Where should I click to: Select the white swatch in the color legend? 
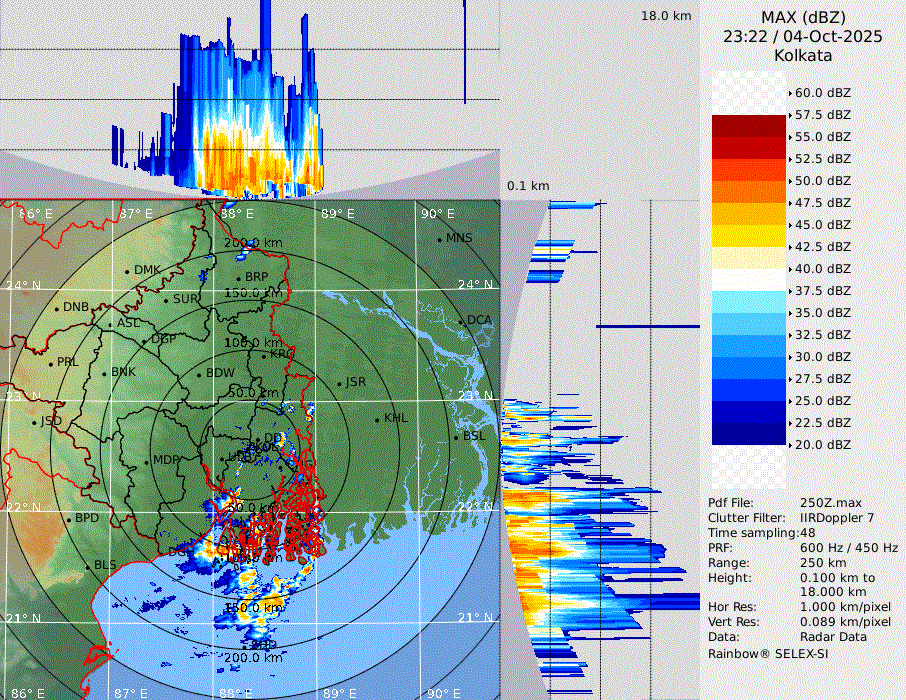[749, 279]
